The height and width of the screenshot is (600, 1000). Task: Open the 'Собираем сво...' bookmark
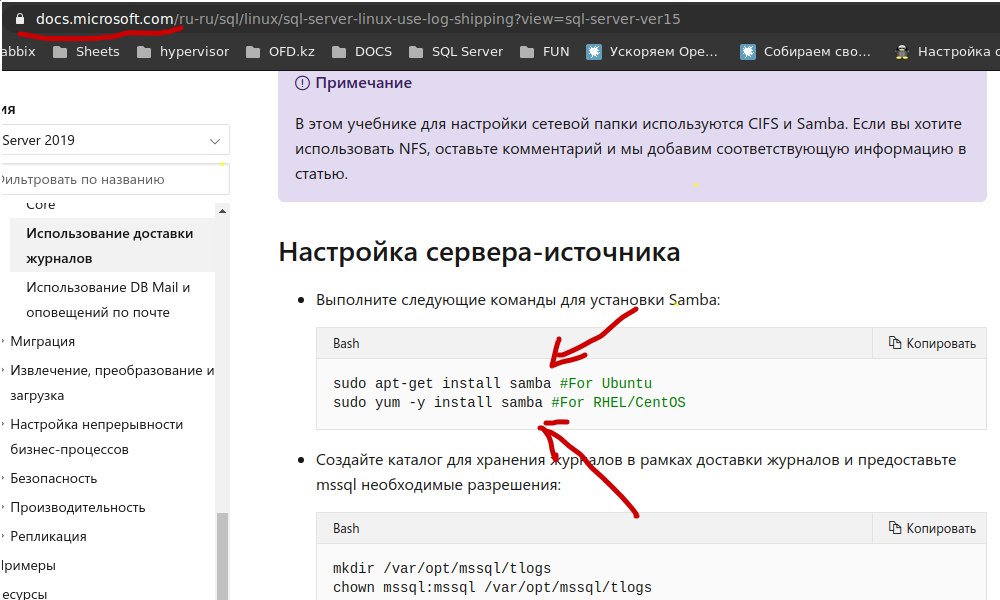[805, 52]
